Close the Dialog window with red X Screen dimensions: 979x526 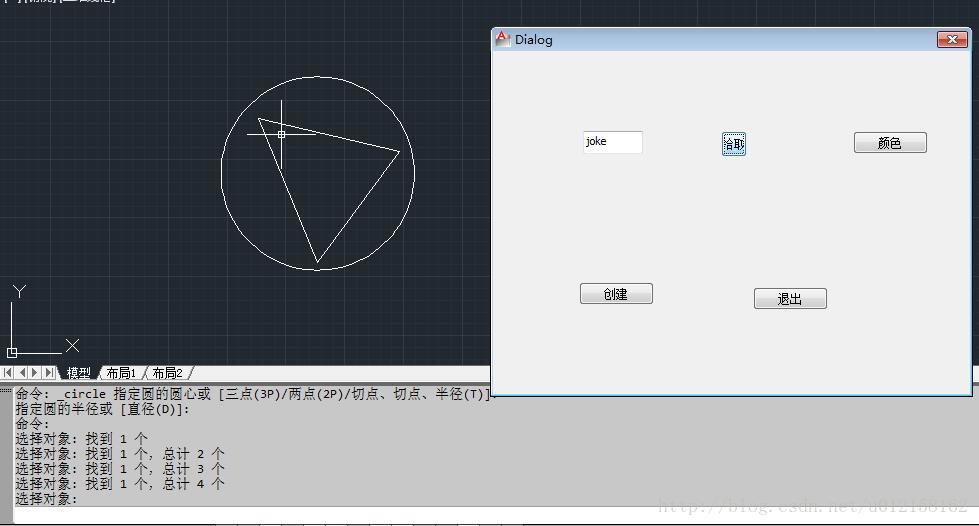952,39
